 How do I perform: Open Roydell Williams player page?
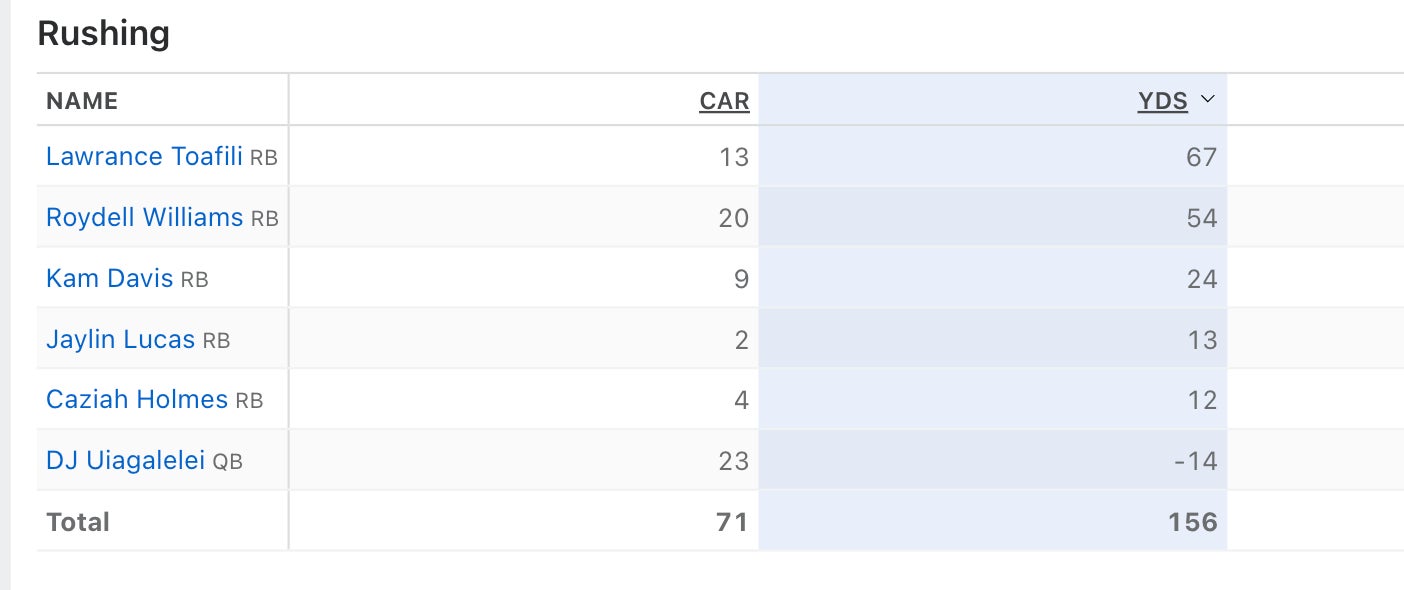click(x=144, y=218)
